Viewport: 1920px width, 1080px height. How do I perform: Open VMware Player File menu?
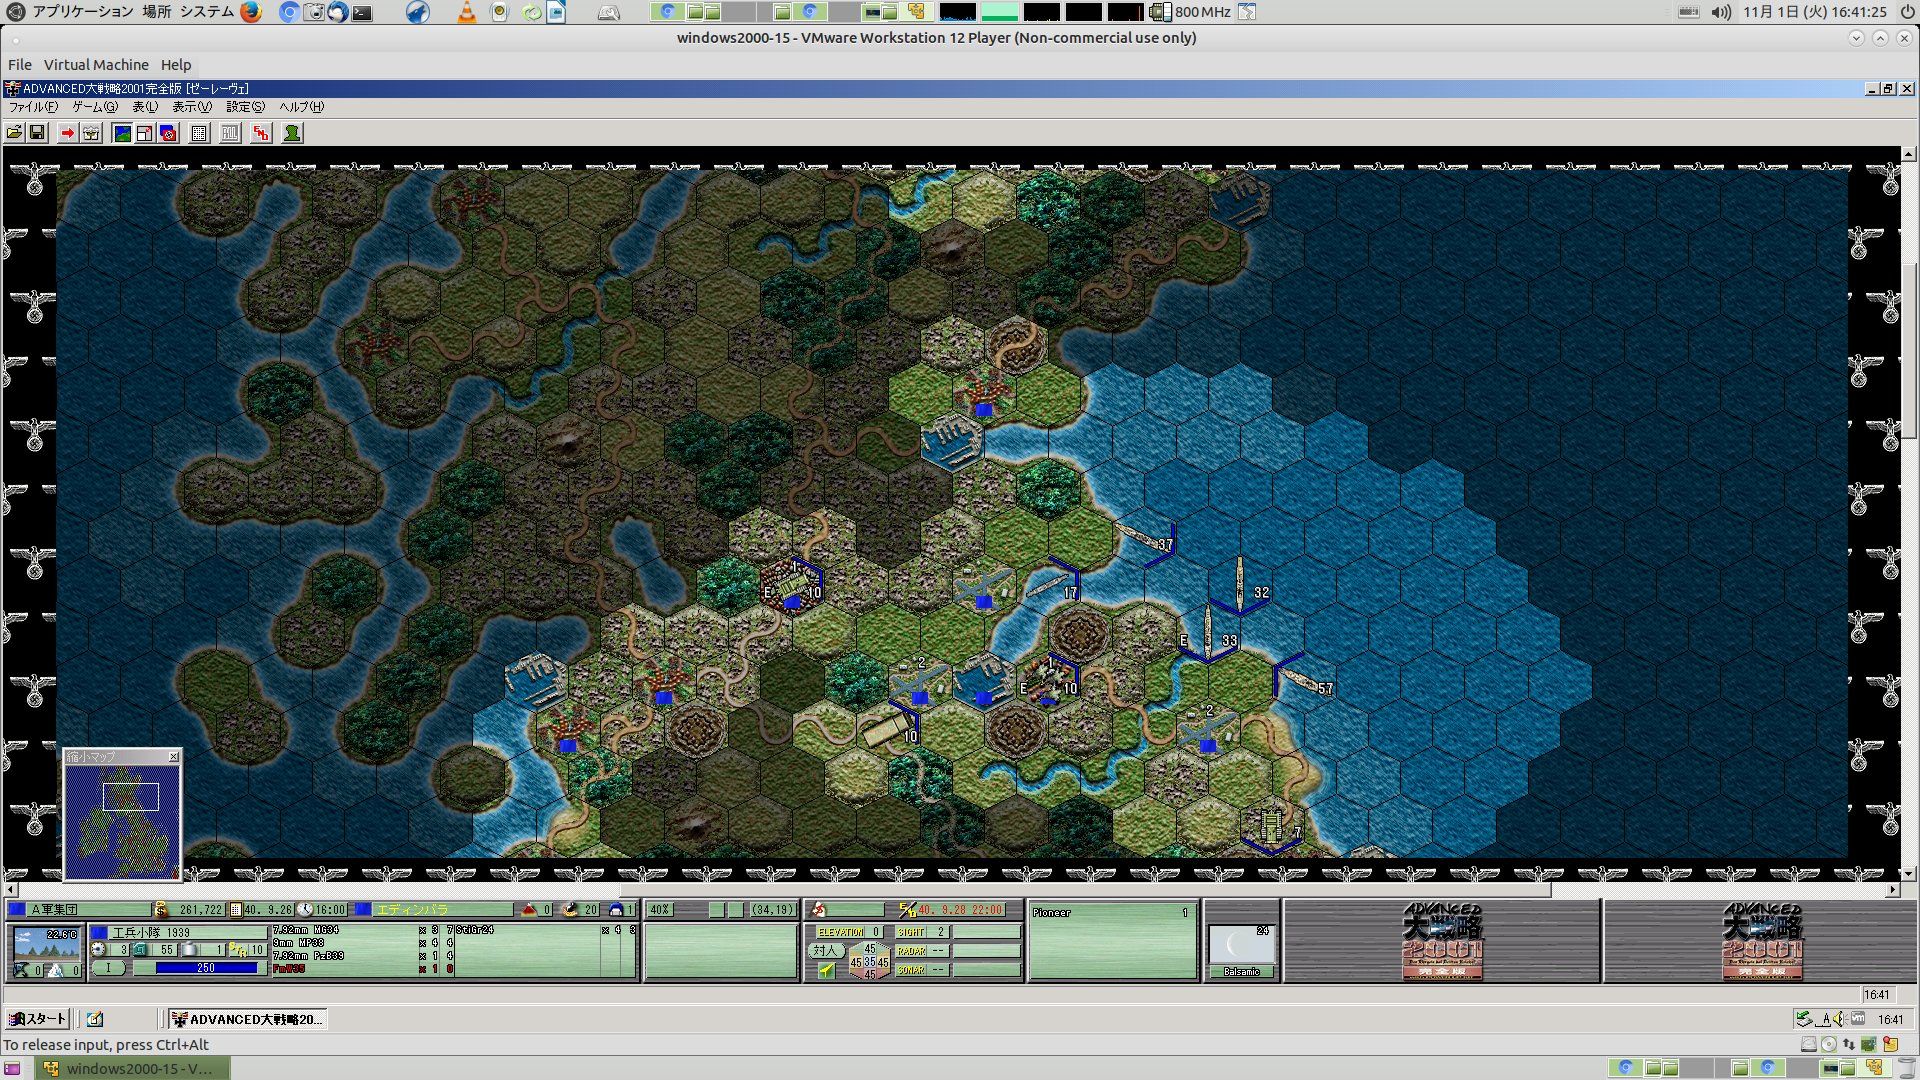20,65
